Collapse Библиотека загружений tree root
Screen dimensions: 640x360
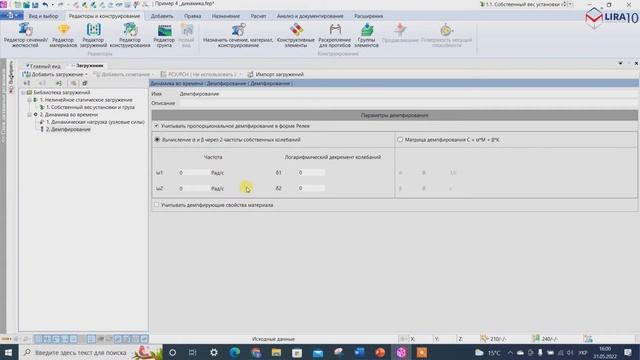[x=23, y=93]
